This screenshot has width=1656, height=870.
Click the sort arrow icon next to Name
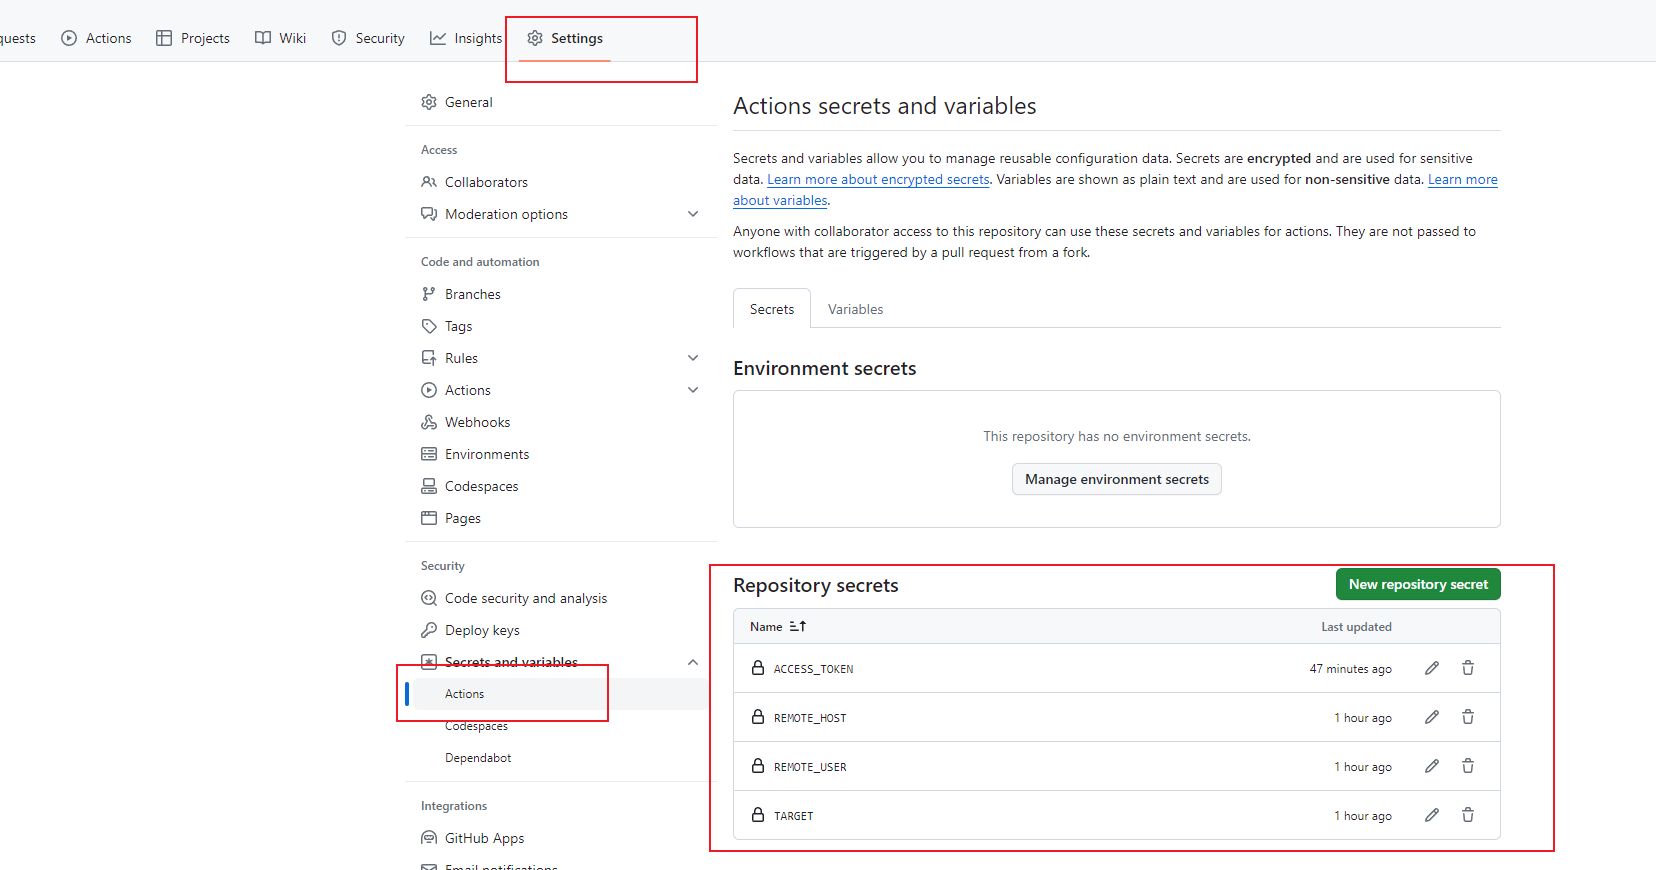[797, 626]
